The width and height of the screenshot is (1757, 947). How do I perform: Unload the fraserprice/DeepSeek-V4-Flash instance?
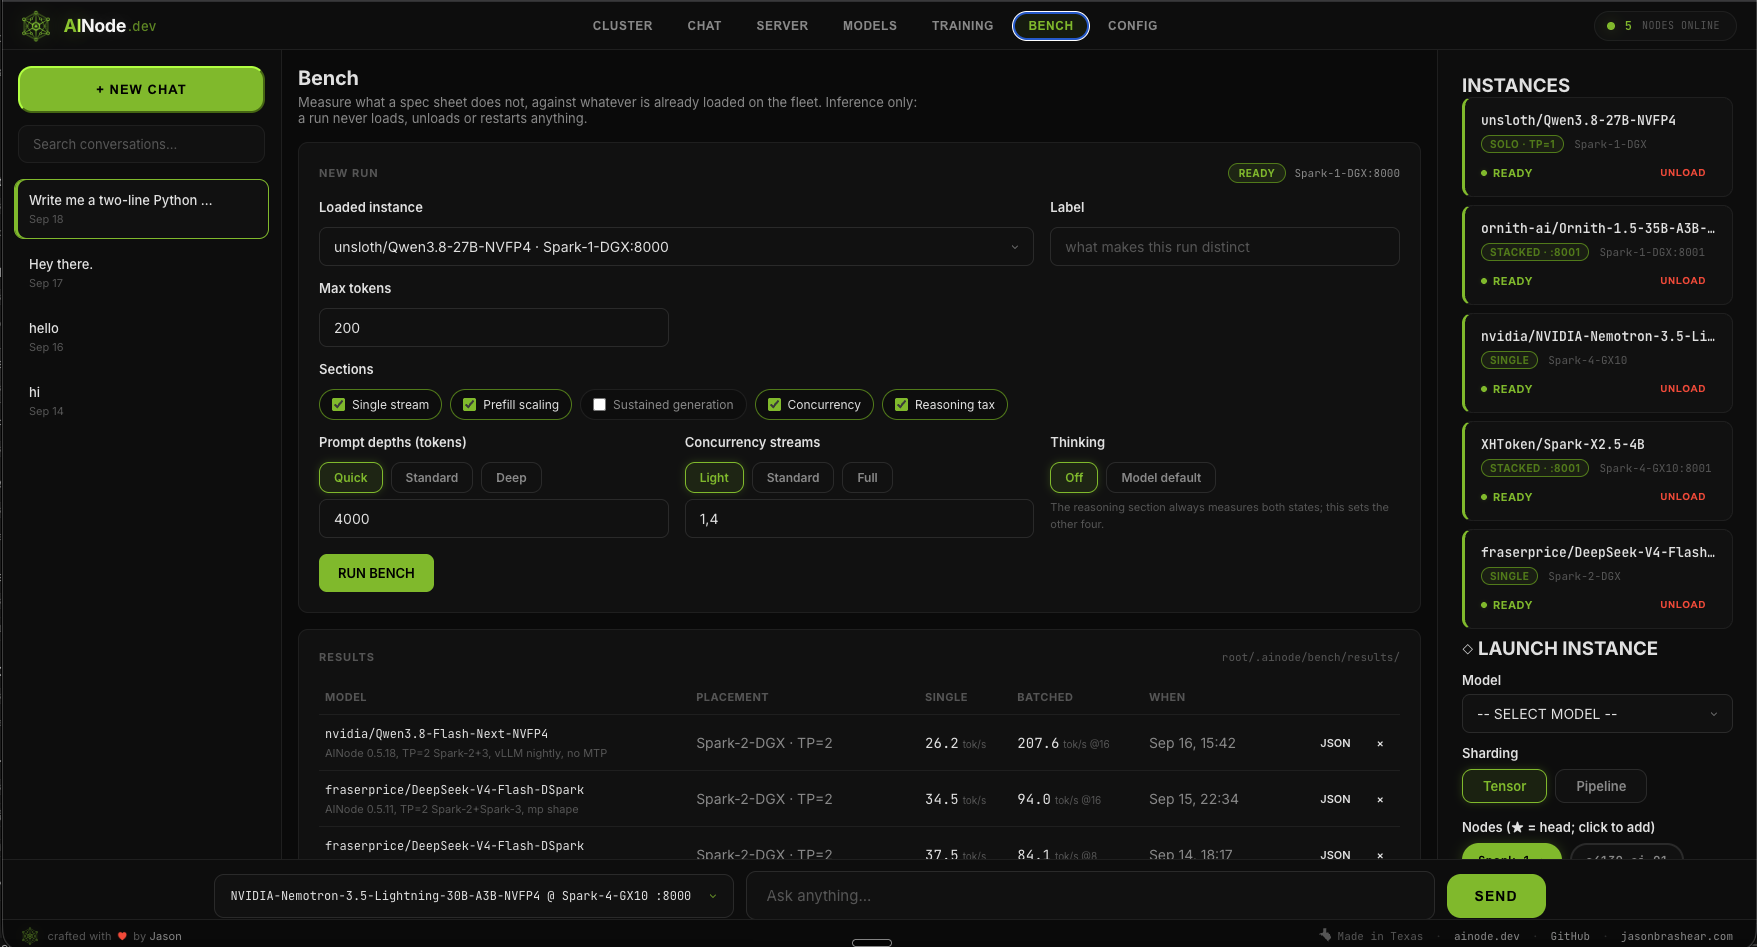click(1683, 605)
